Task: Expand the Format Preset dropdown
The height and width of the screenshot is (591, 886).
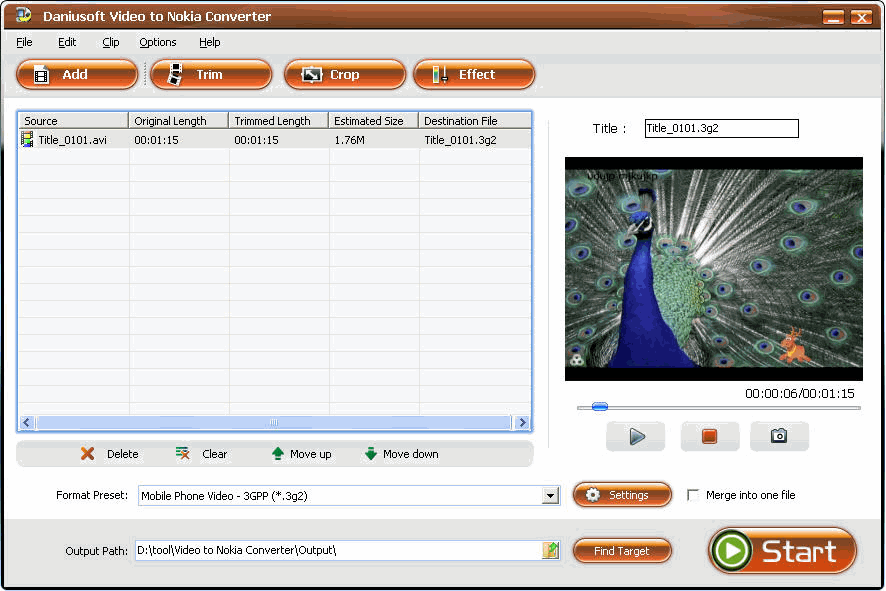Action: [550, 496]
